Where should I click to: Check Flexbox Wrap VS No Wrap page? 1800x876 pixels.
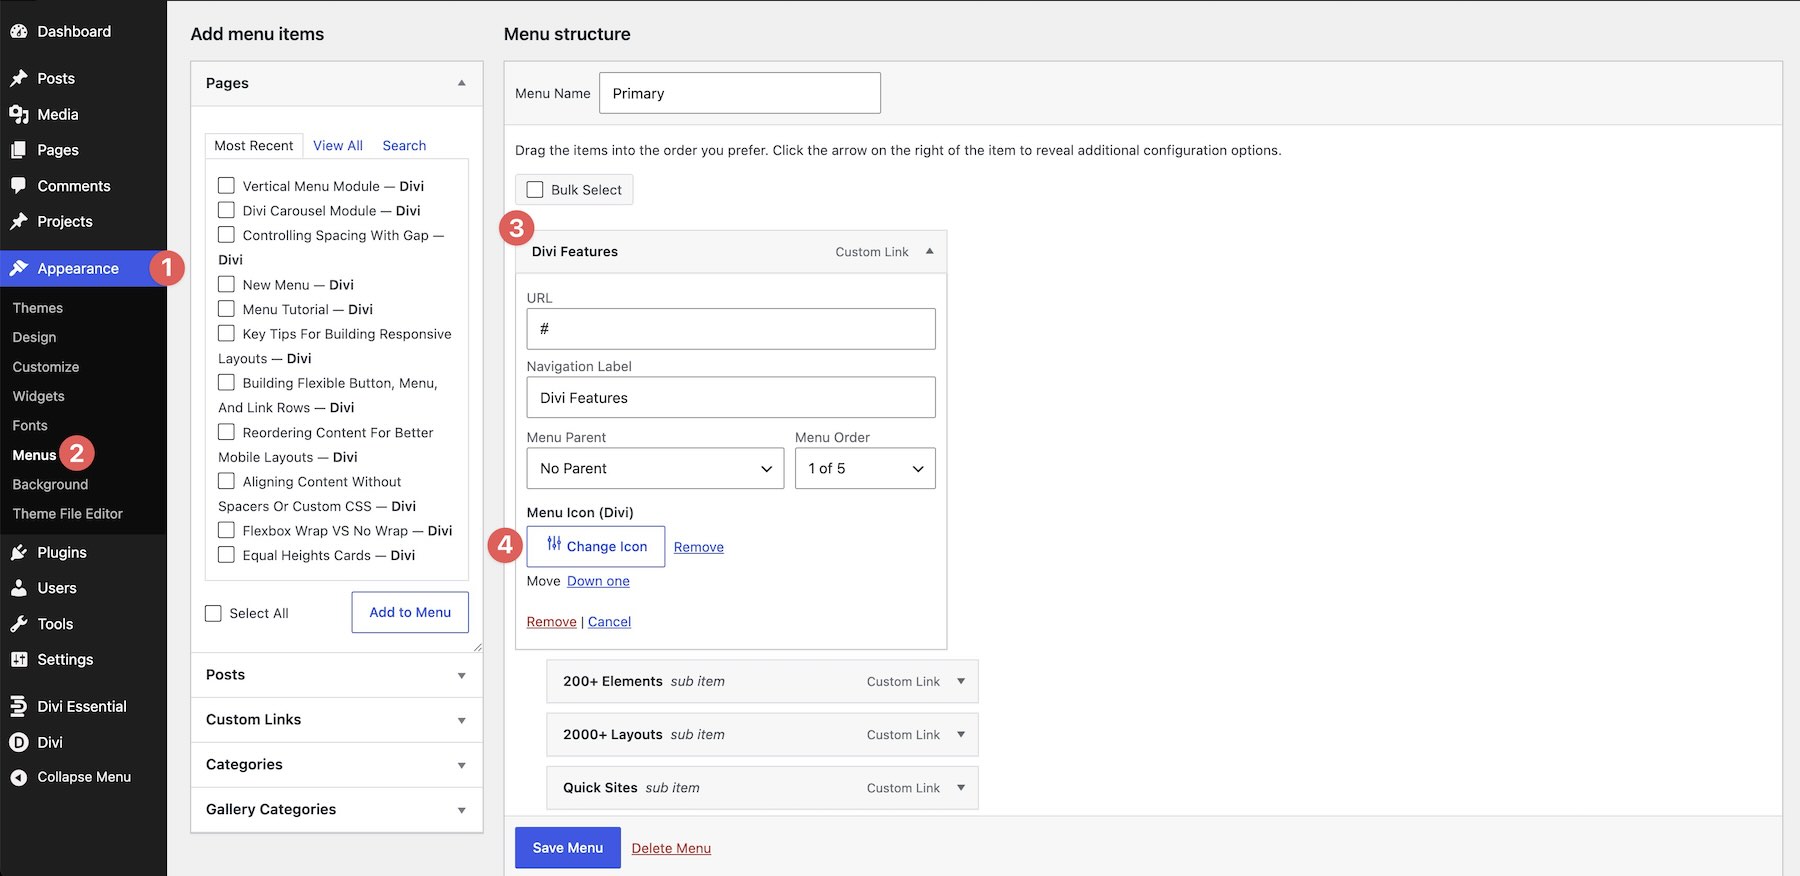[227, 530]
